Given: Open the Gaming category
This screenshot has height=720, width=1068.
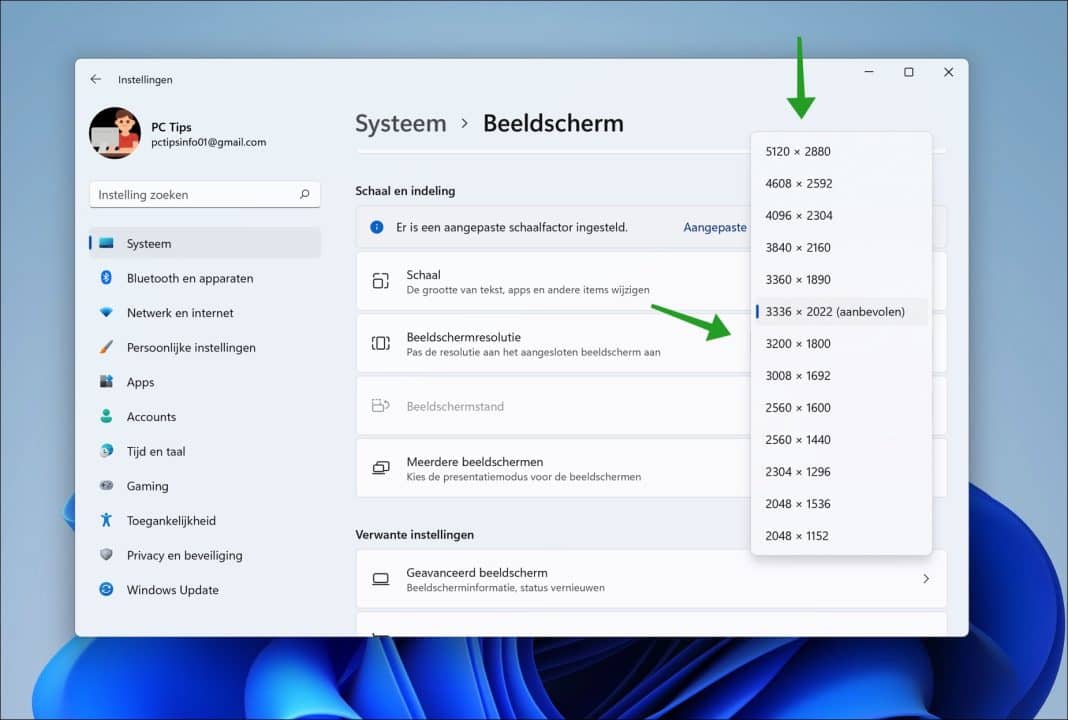Looking at the screenshot, I should click(x=205, y=486).
